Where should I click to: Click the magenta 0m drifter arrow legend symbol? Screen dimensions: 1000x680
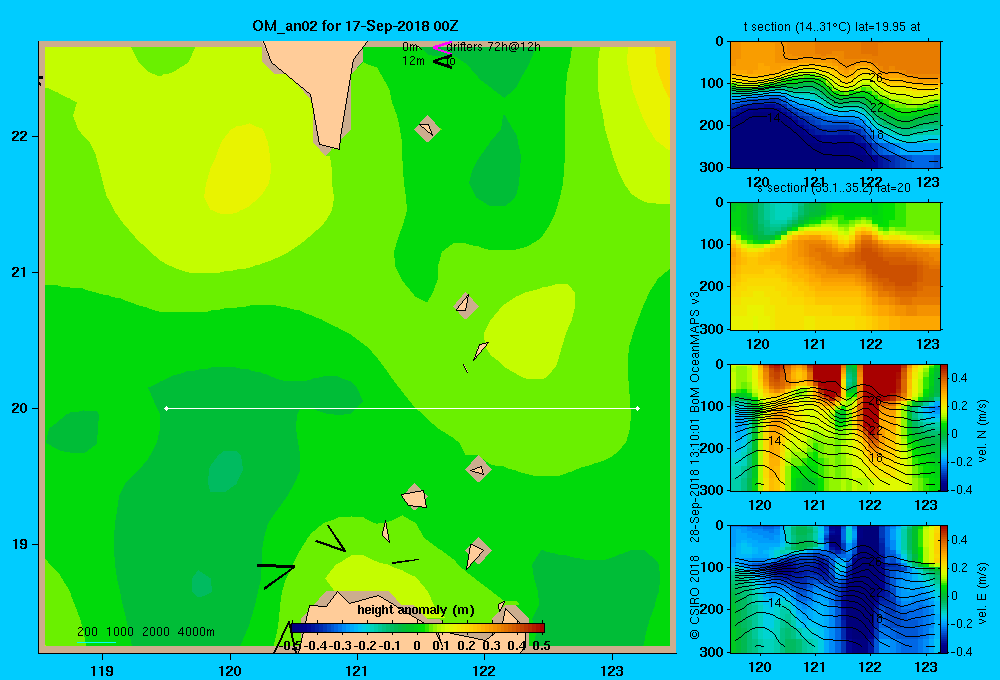coord(442,47)
